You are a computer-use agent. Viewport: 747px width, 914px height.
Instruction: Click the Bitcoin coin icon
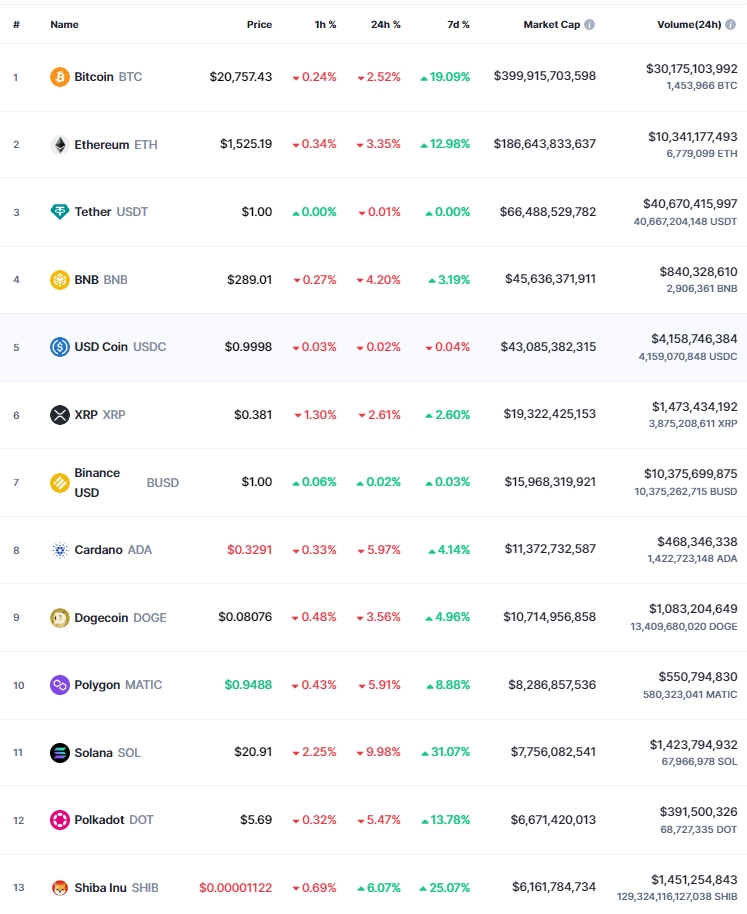coord(59,76)
